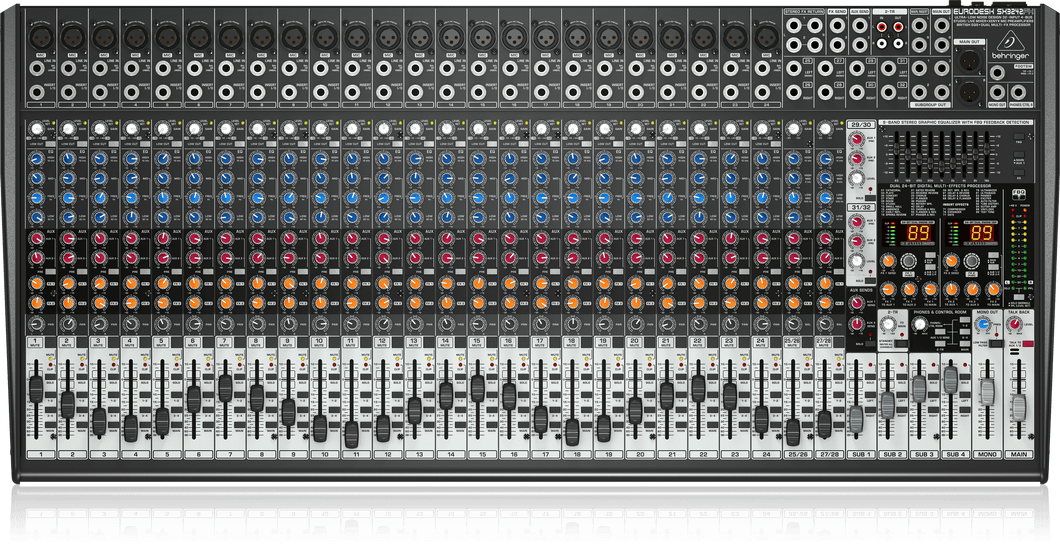The image size is (1060, 546).
Task: Click the SUB 3 fader cap
Action: click(919, 390)
